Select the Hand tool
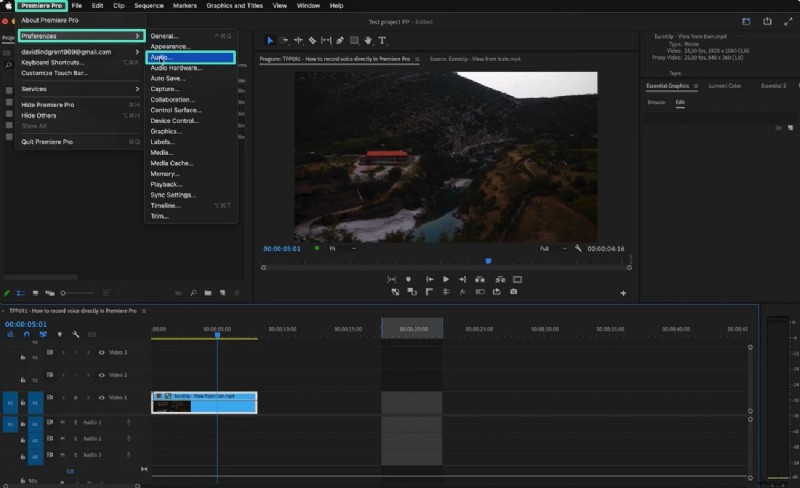The image size is (800, 488). pos(368,40)
